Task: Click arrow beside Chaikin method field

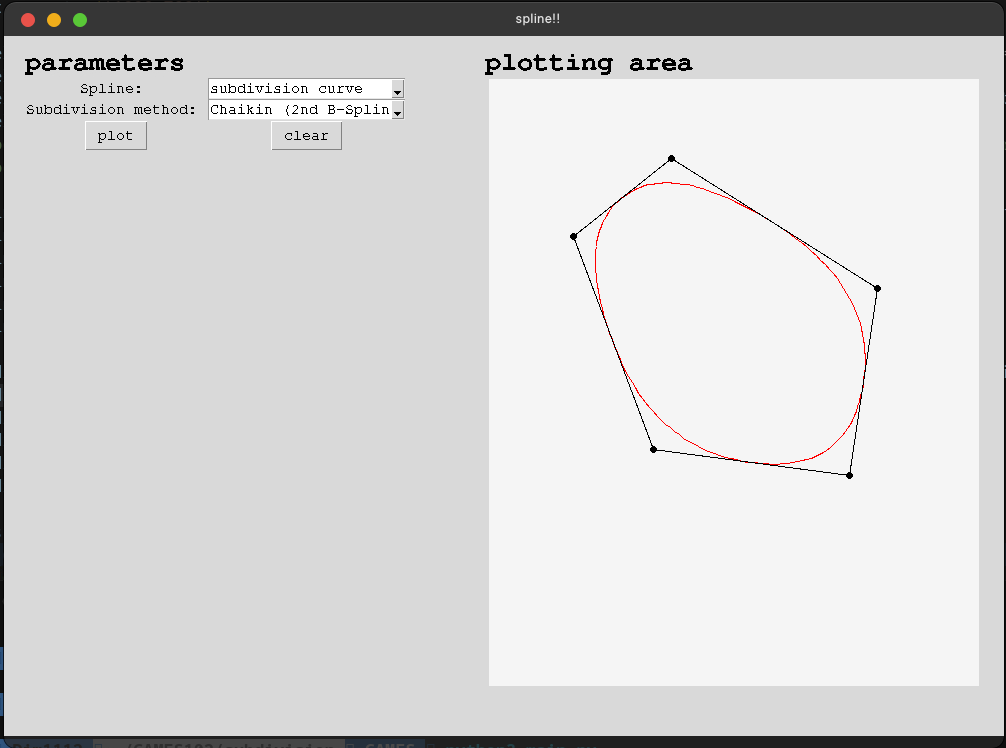Action: 397,111
